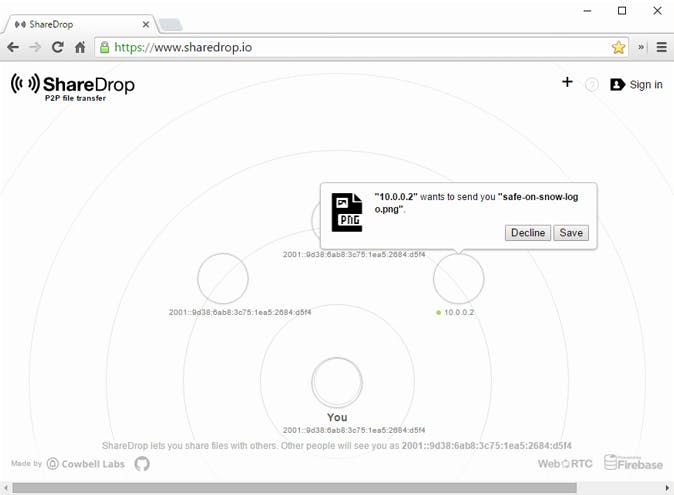
Task: Open the GitHub octocat icon
Action: click(142, 464)
